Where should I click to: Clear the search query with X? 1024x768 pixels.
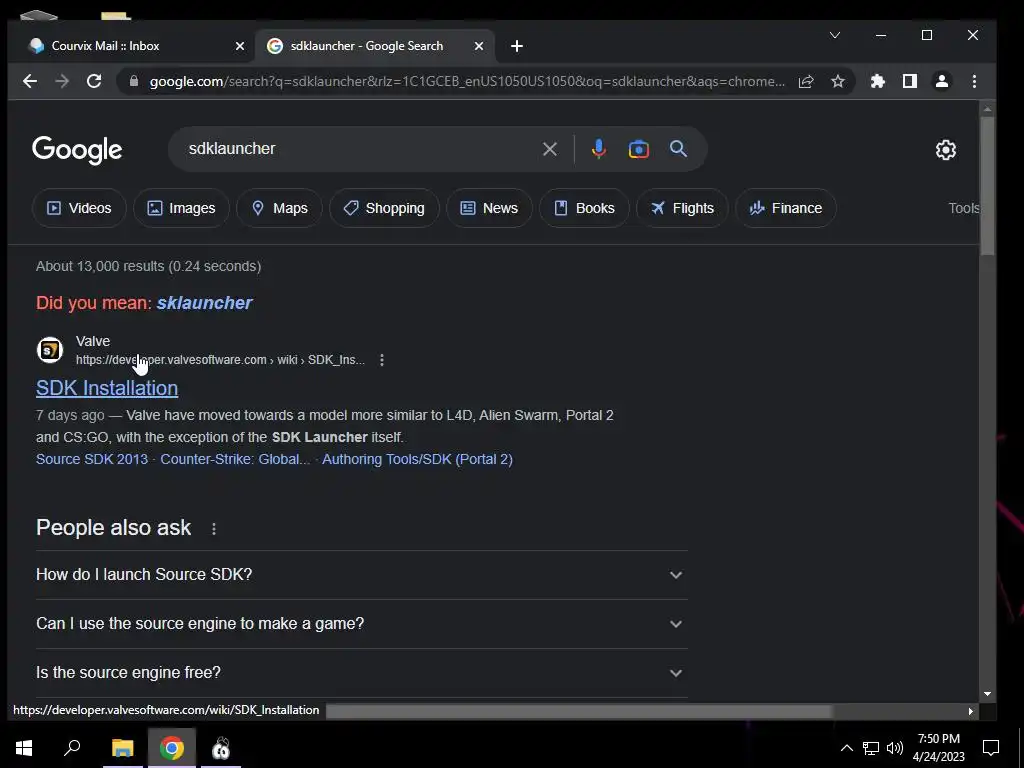tap(550, 149)
